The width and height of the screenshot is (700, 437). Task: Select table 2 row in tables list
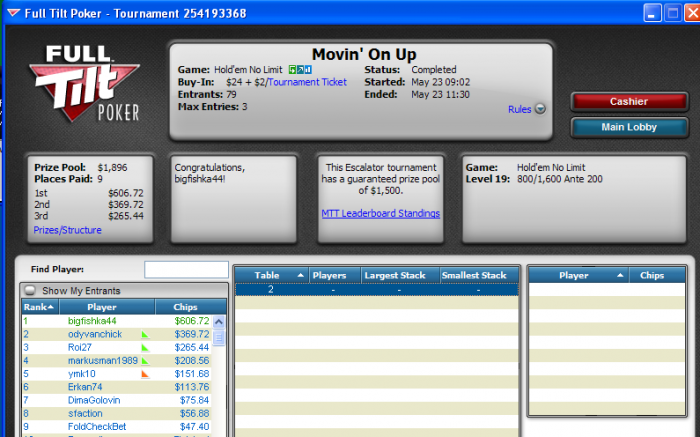(377, 290)
